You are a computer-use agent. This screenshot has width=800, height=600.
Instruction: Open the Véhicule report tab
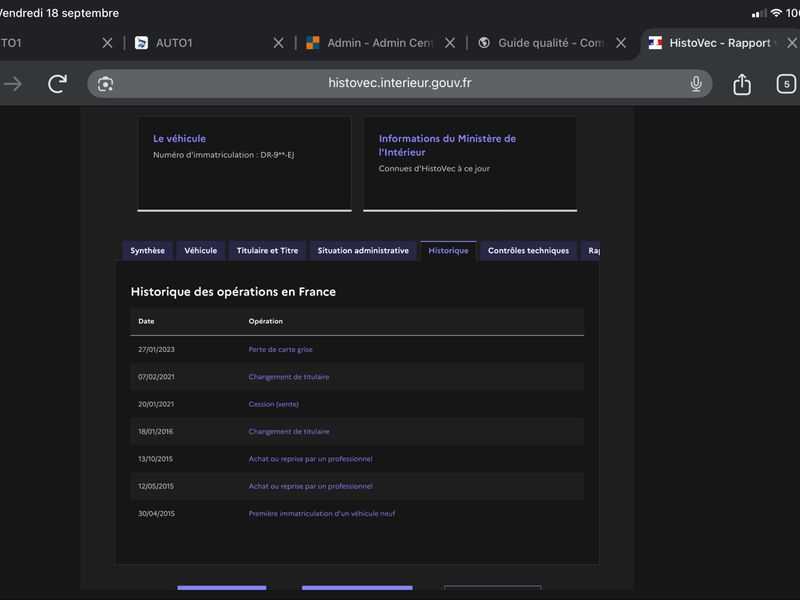201,251
